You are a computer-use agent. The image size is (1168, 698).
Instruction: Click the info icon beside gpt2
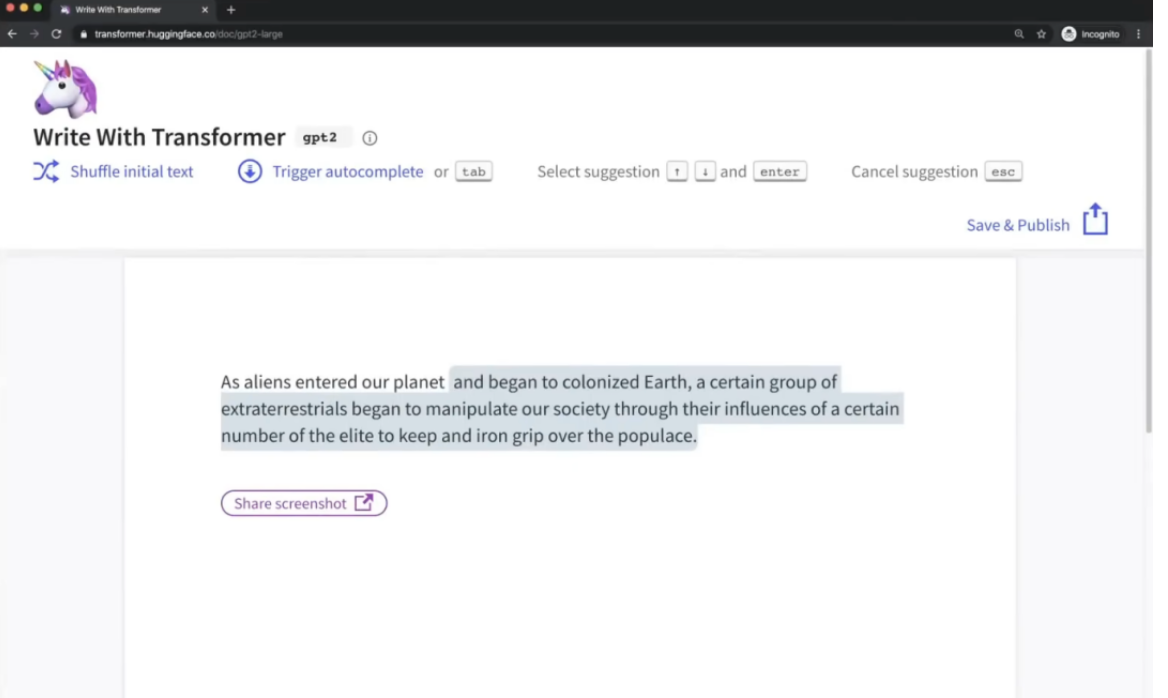370,138
